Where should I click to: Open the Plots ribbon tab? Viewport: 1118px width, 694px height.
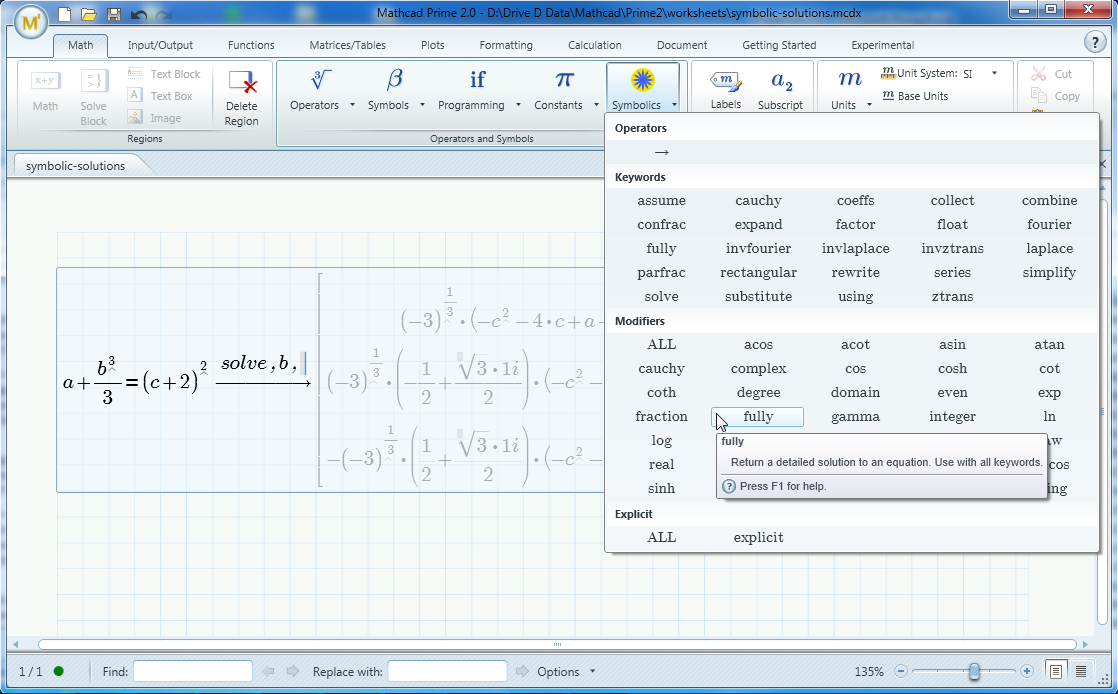(x=433, y=45)
